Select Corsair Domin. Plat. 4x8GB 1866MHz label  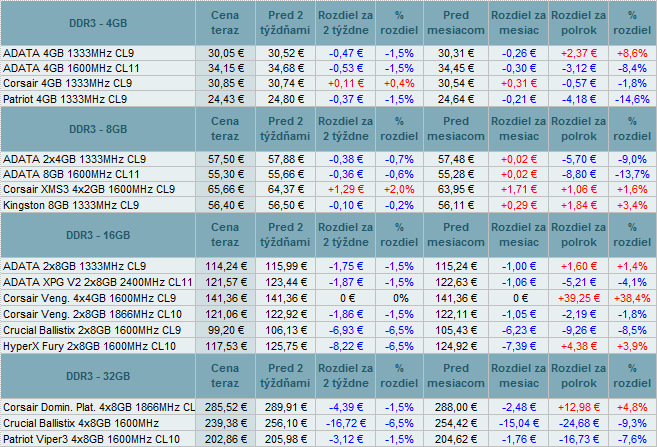99,407
